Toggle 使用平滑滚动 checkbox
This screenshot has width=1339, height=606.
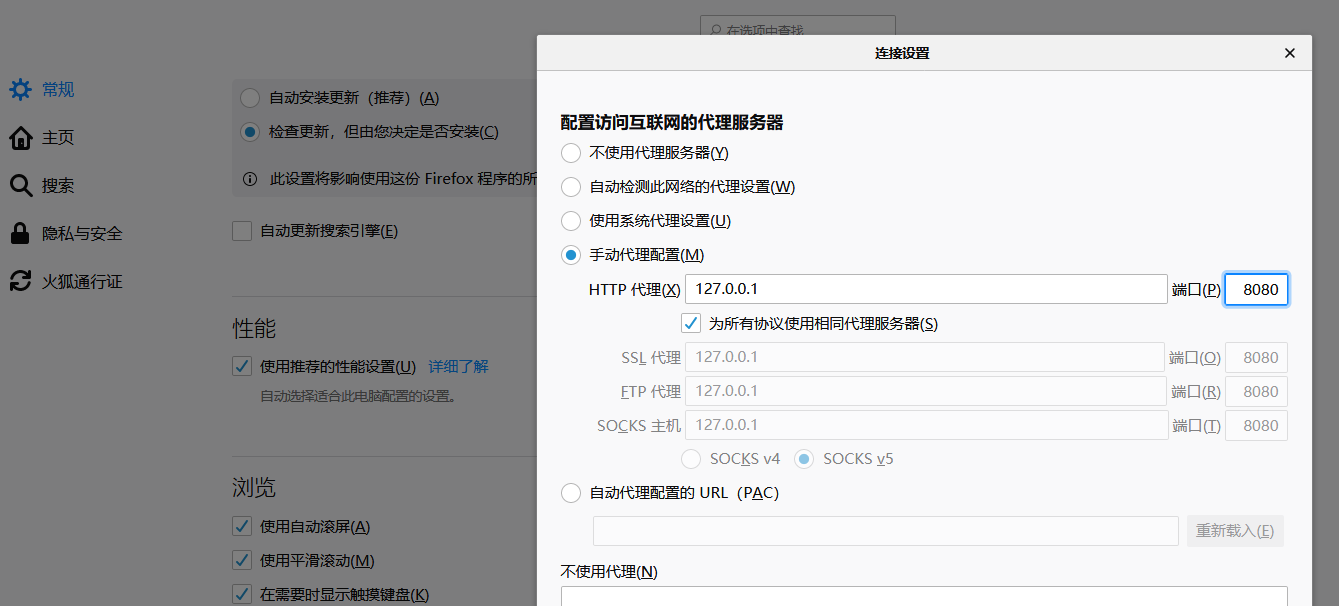242,560
